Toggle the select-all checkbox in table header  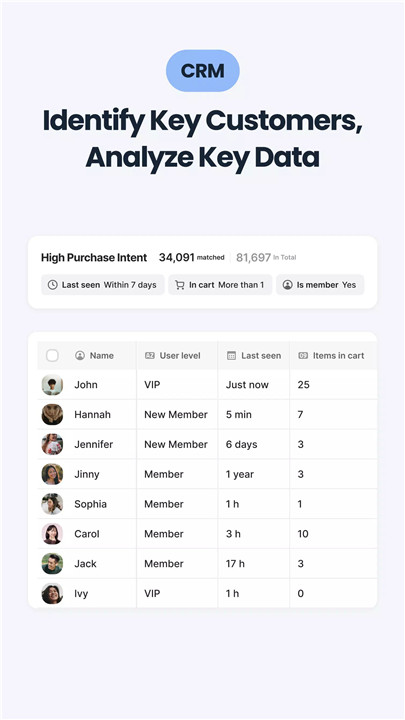point(52,355)
